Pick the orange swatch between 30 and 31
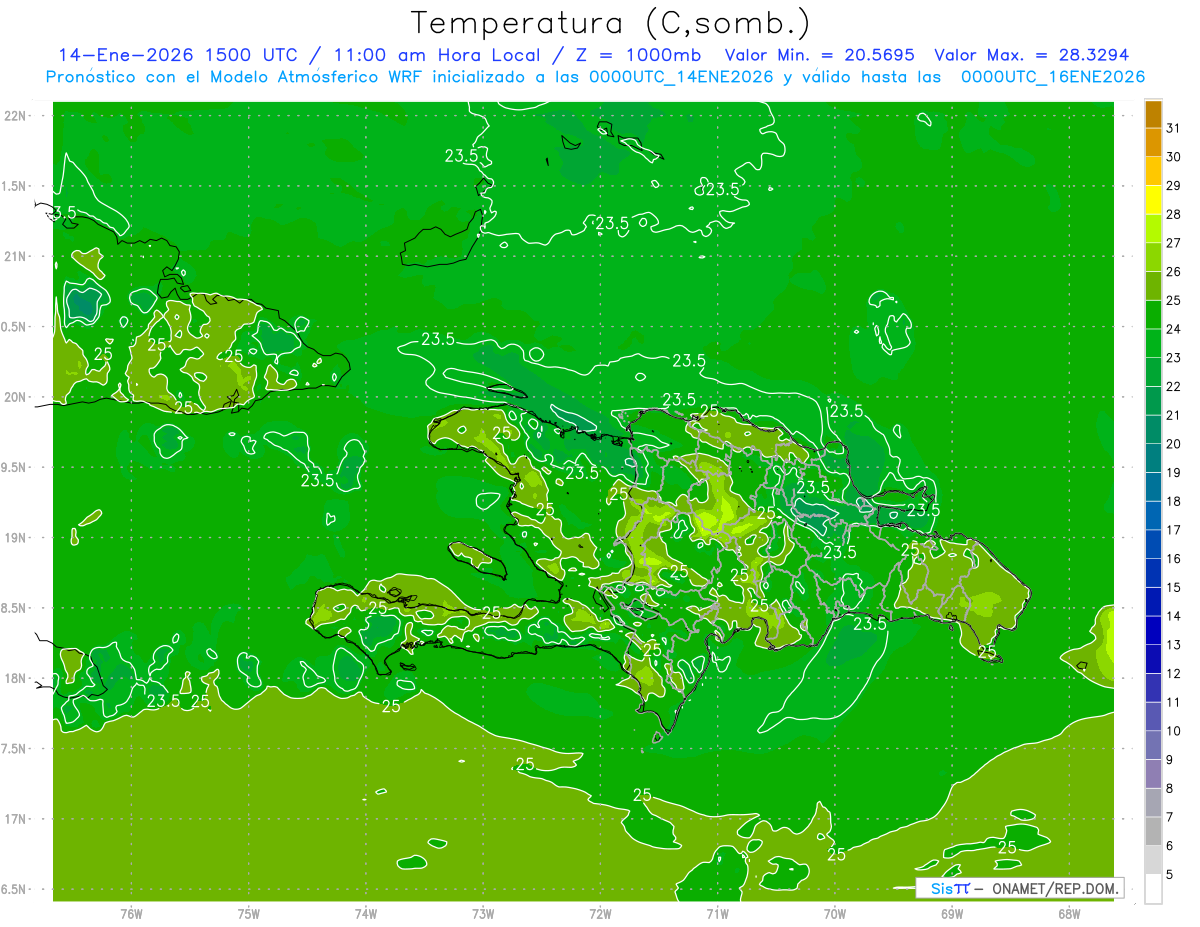1200x927 pixels. [1153, 143]
